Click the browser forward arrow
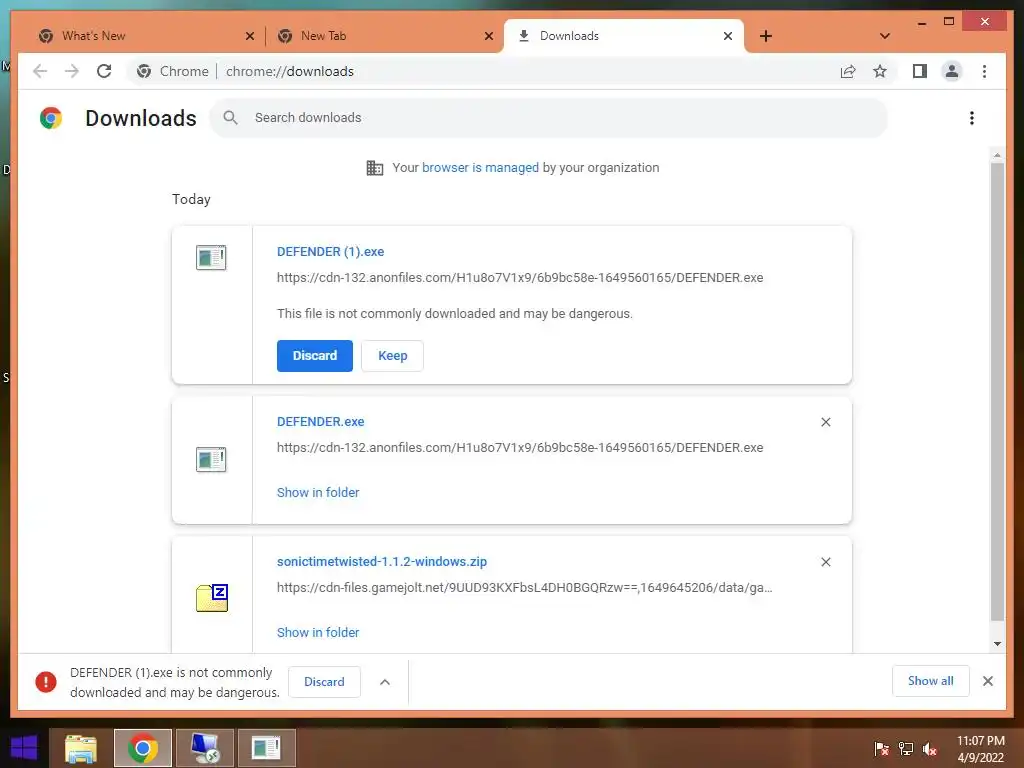1024x768 pixels. point(72,71)
